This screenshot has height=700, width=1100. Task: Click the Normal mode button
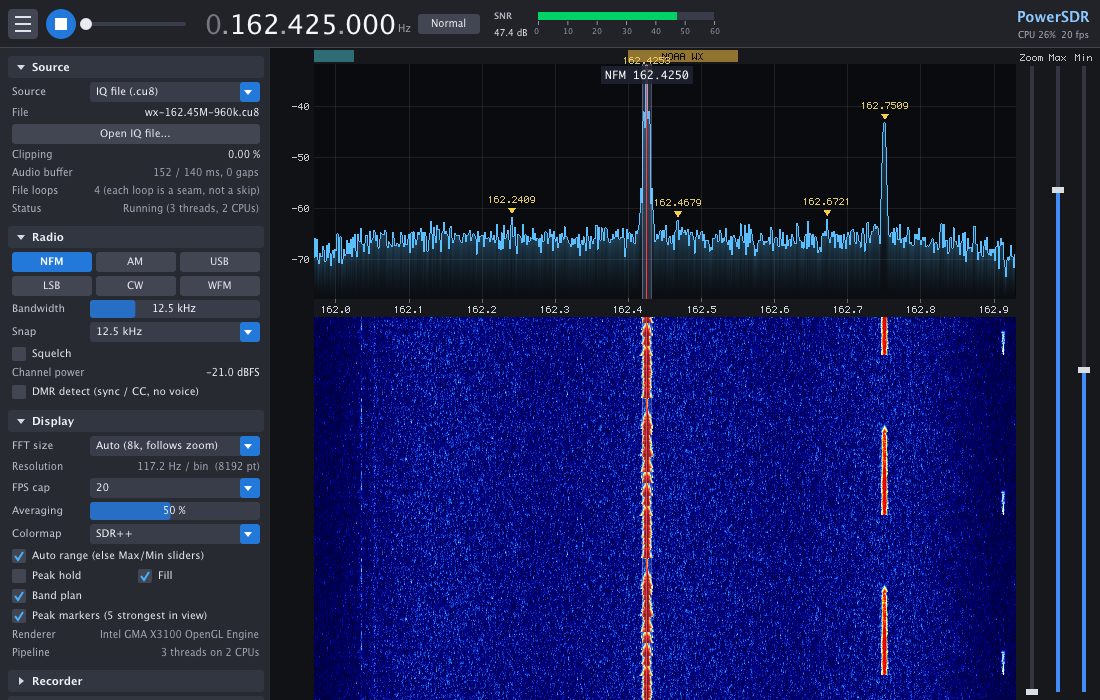pos(448,23)
